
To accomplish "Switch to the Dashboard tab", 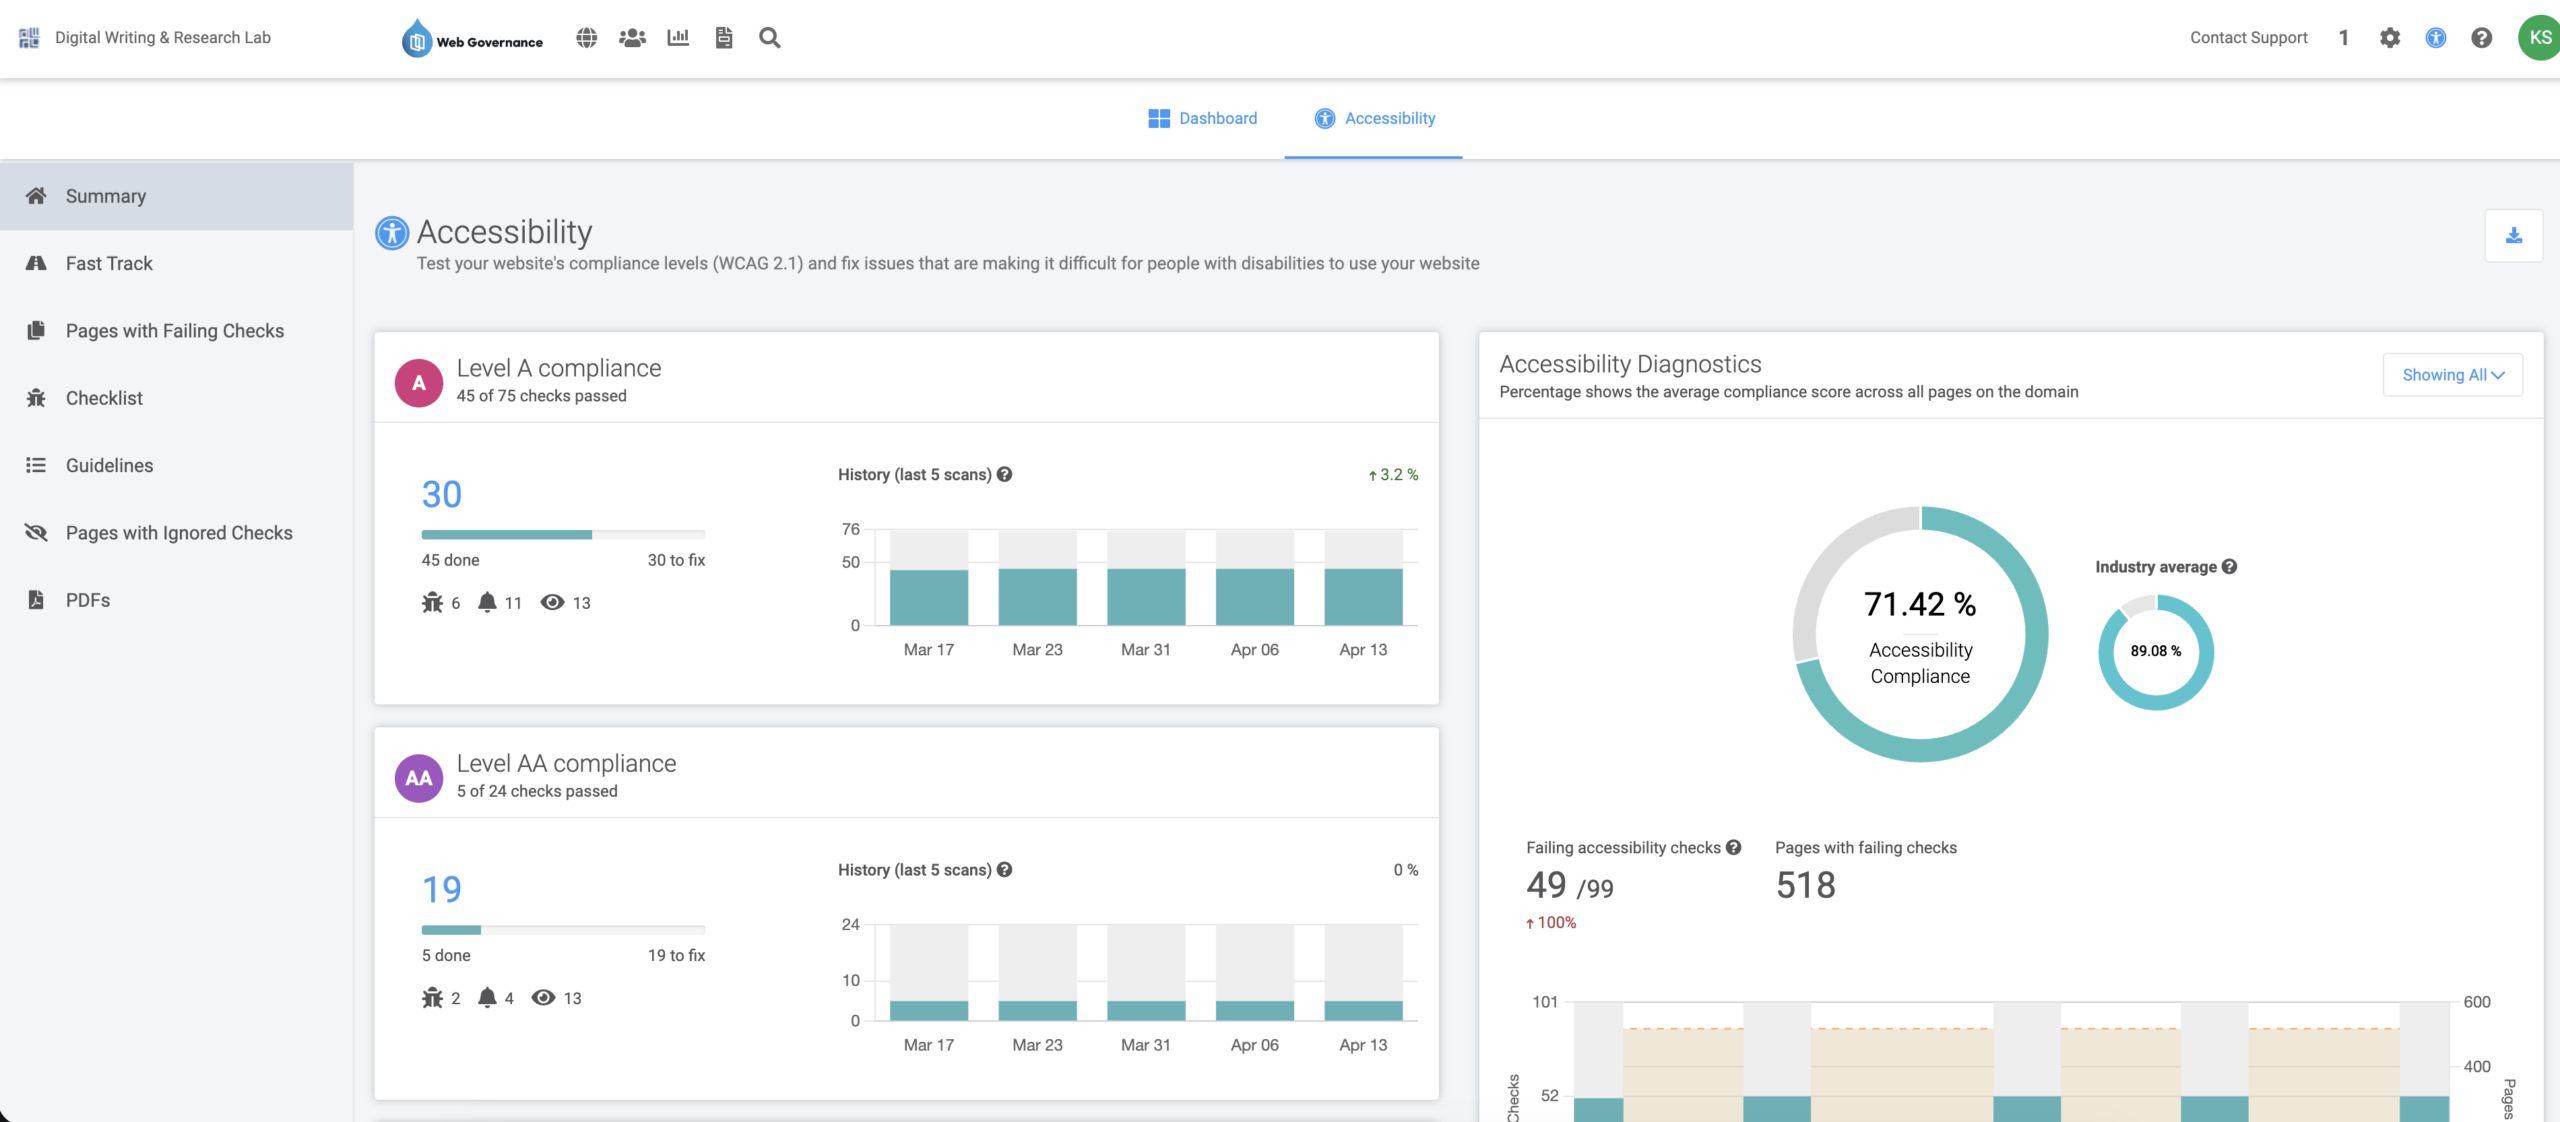I will tap(1203, 118).
